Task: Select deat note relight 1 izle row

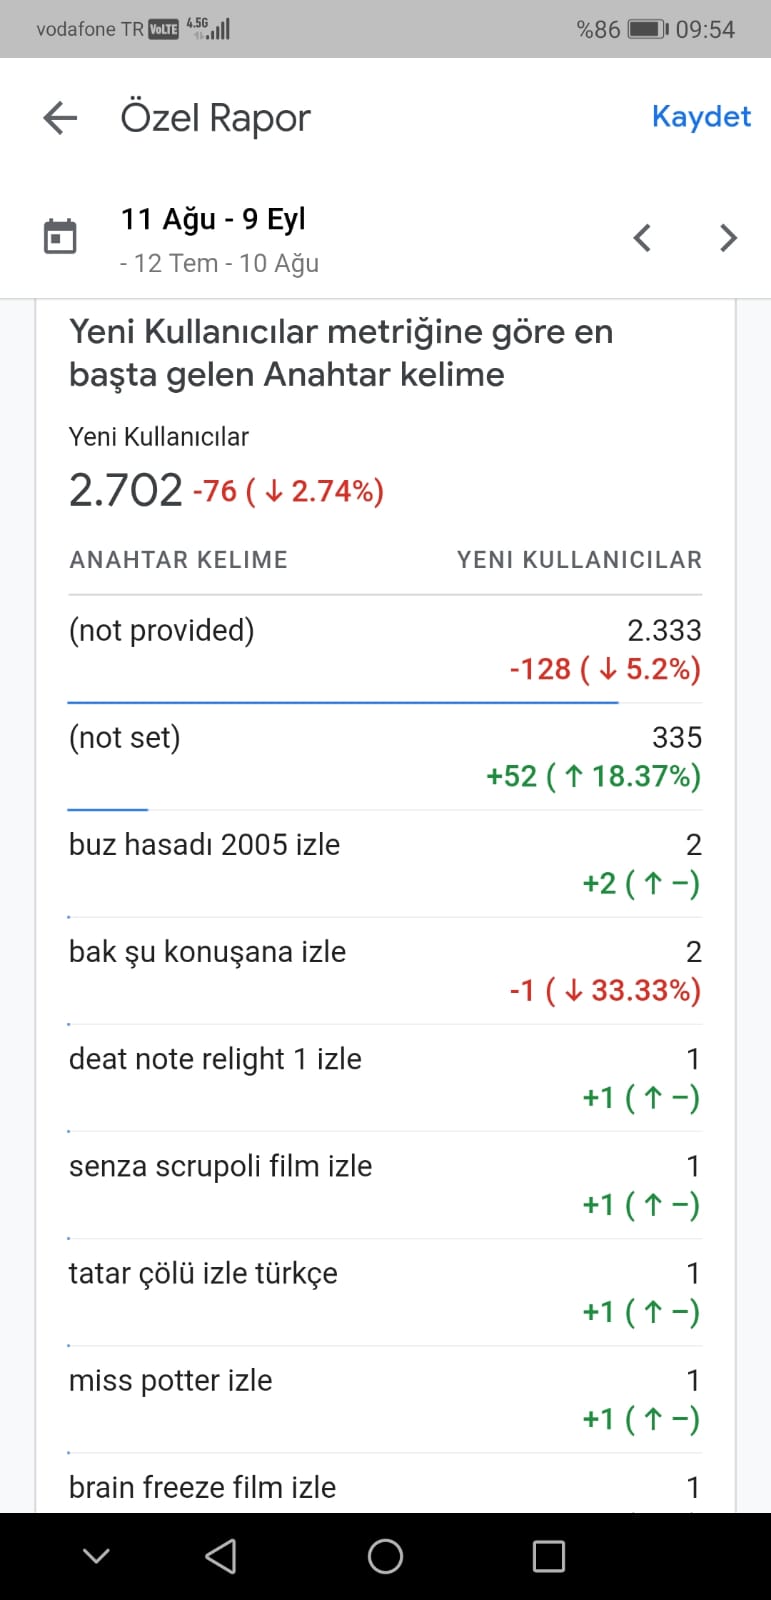Action: [385, 1078]
